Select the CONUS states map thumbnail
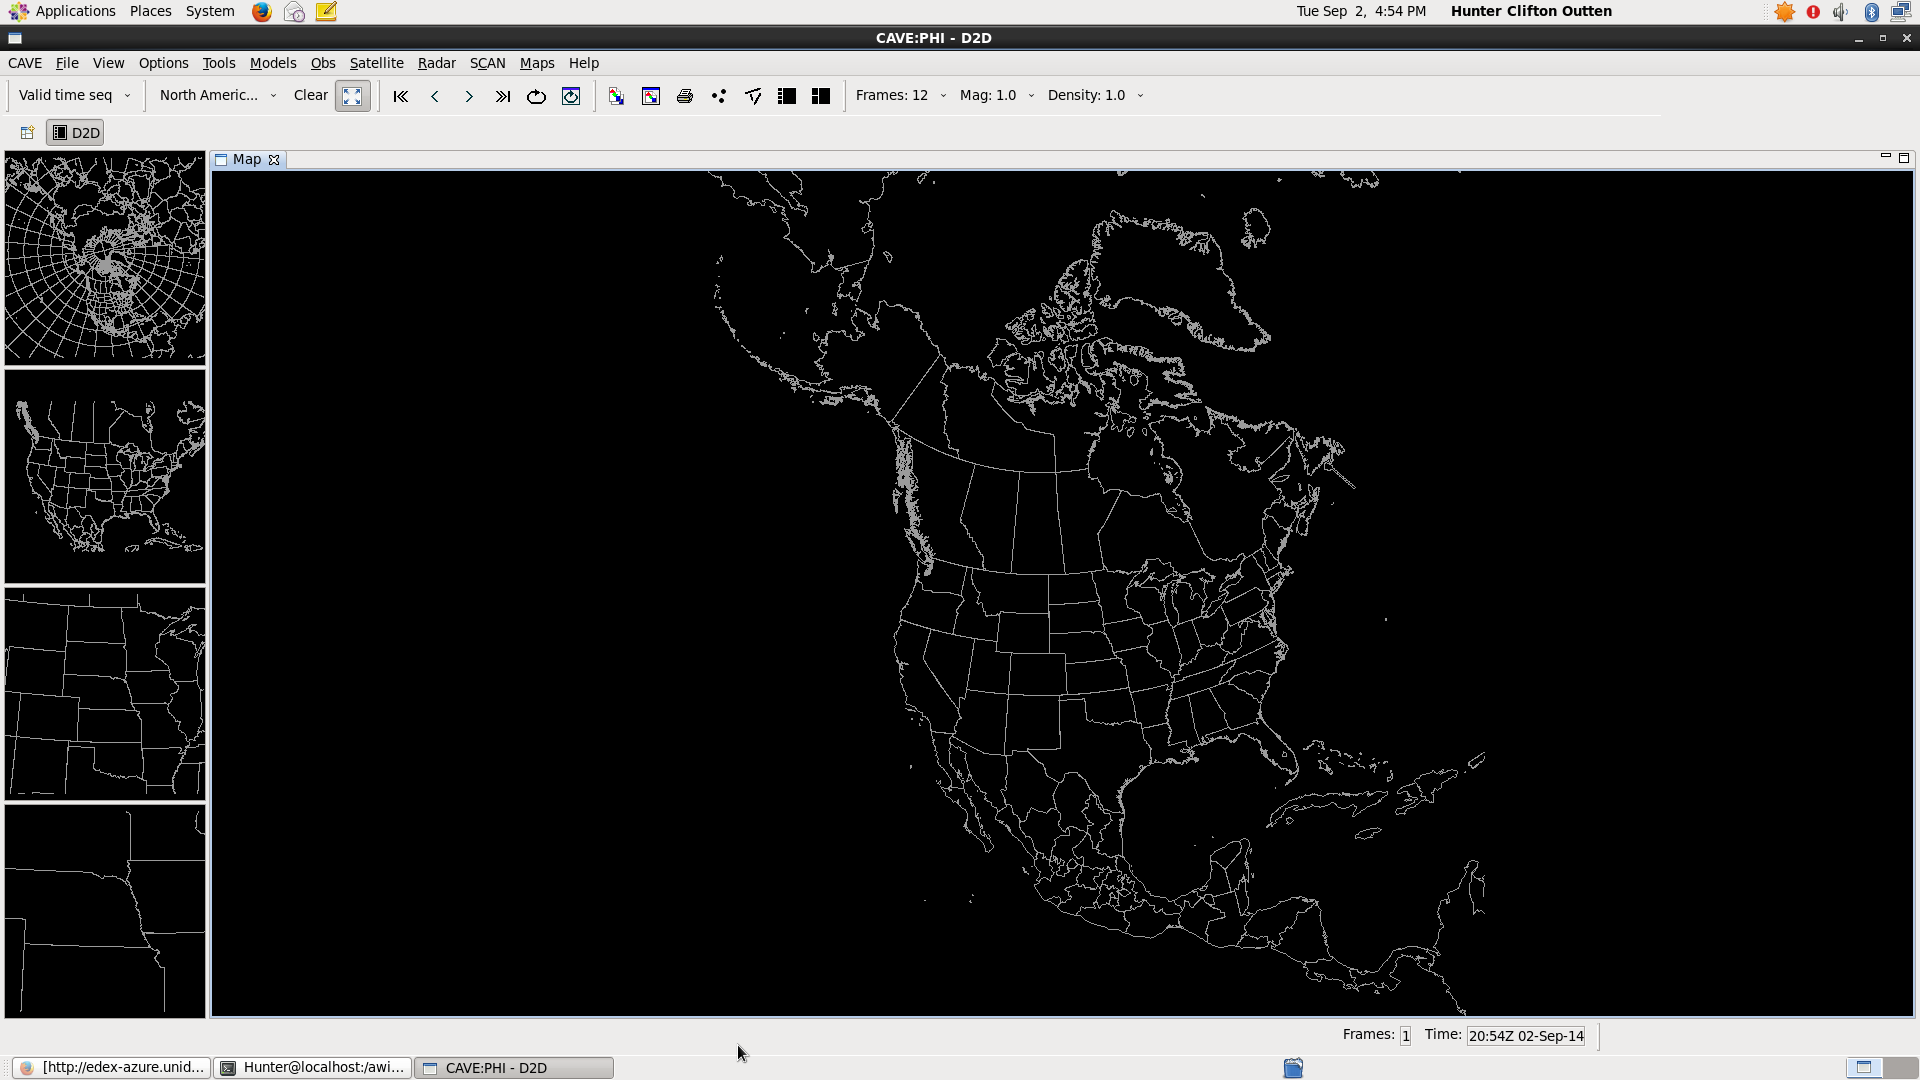 (x=105, y=476)
